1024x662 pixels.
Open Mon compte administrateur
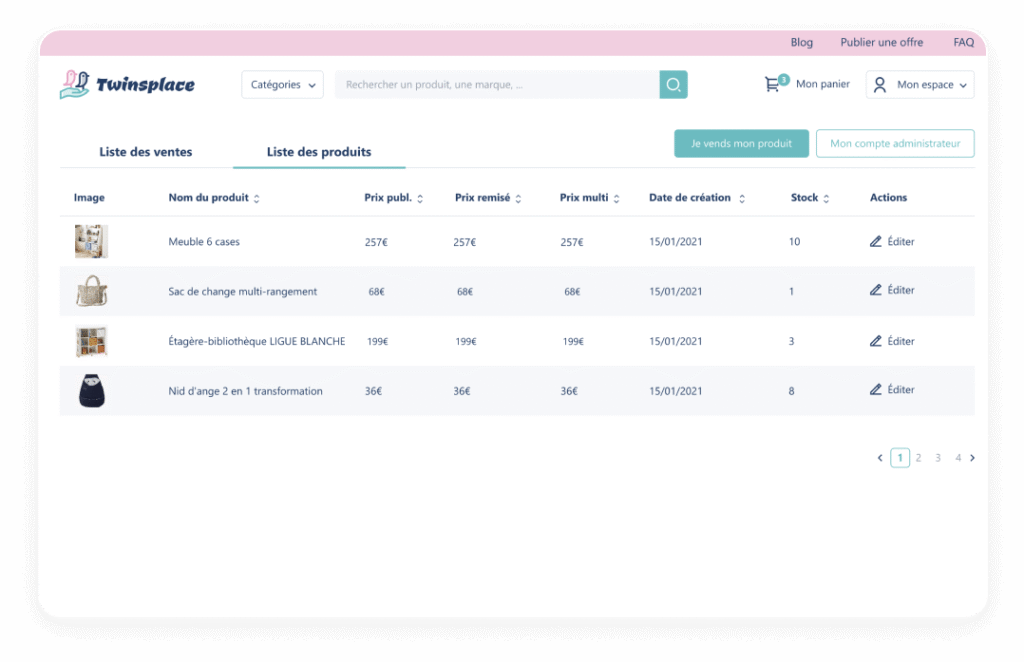(x=895, y=144)
